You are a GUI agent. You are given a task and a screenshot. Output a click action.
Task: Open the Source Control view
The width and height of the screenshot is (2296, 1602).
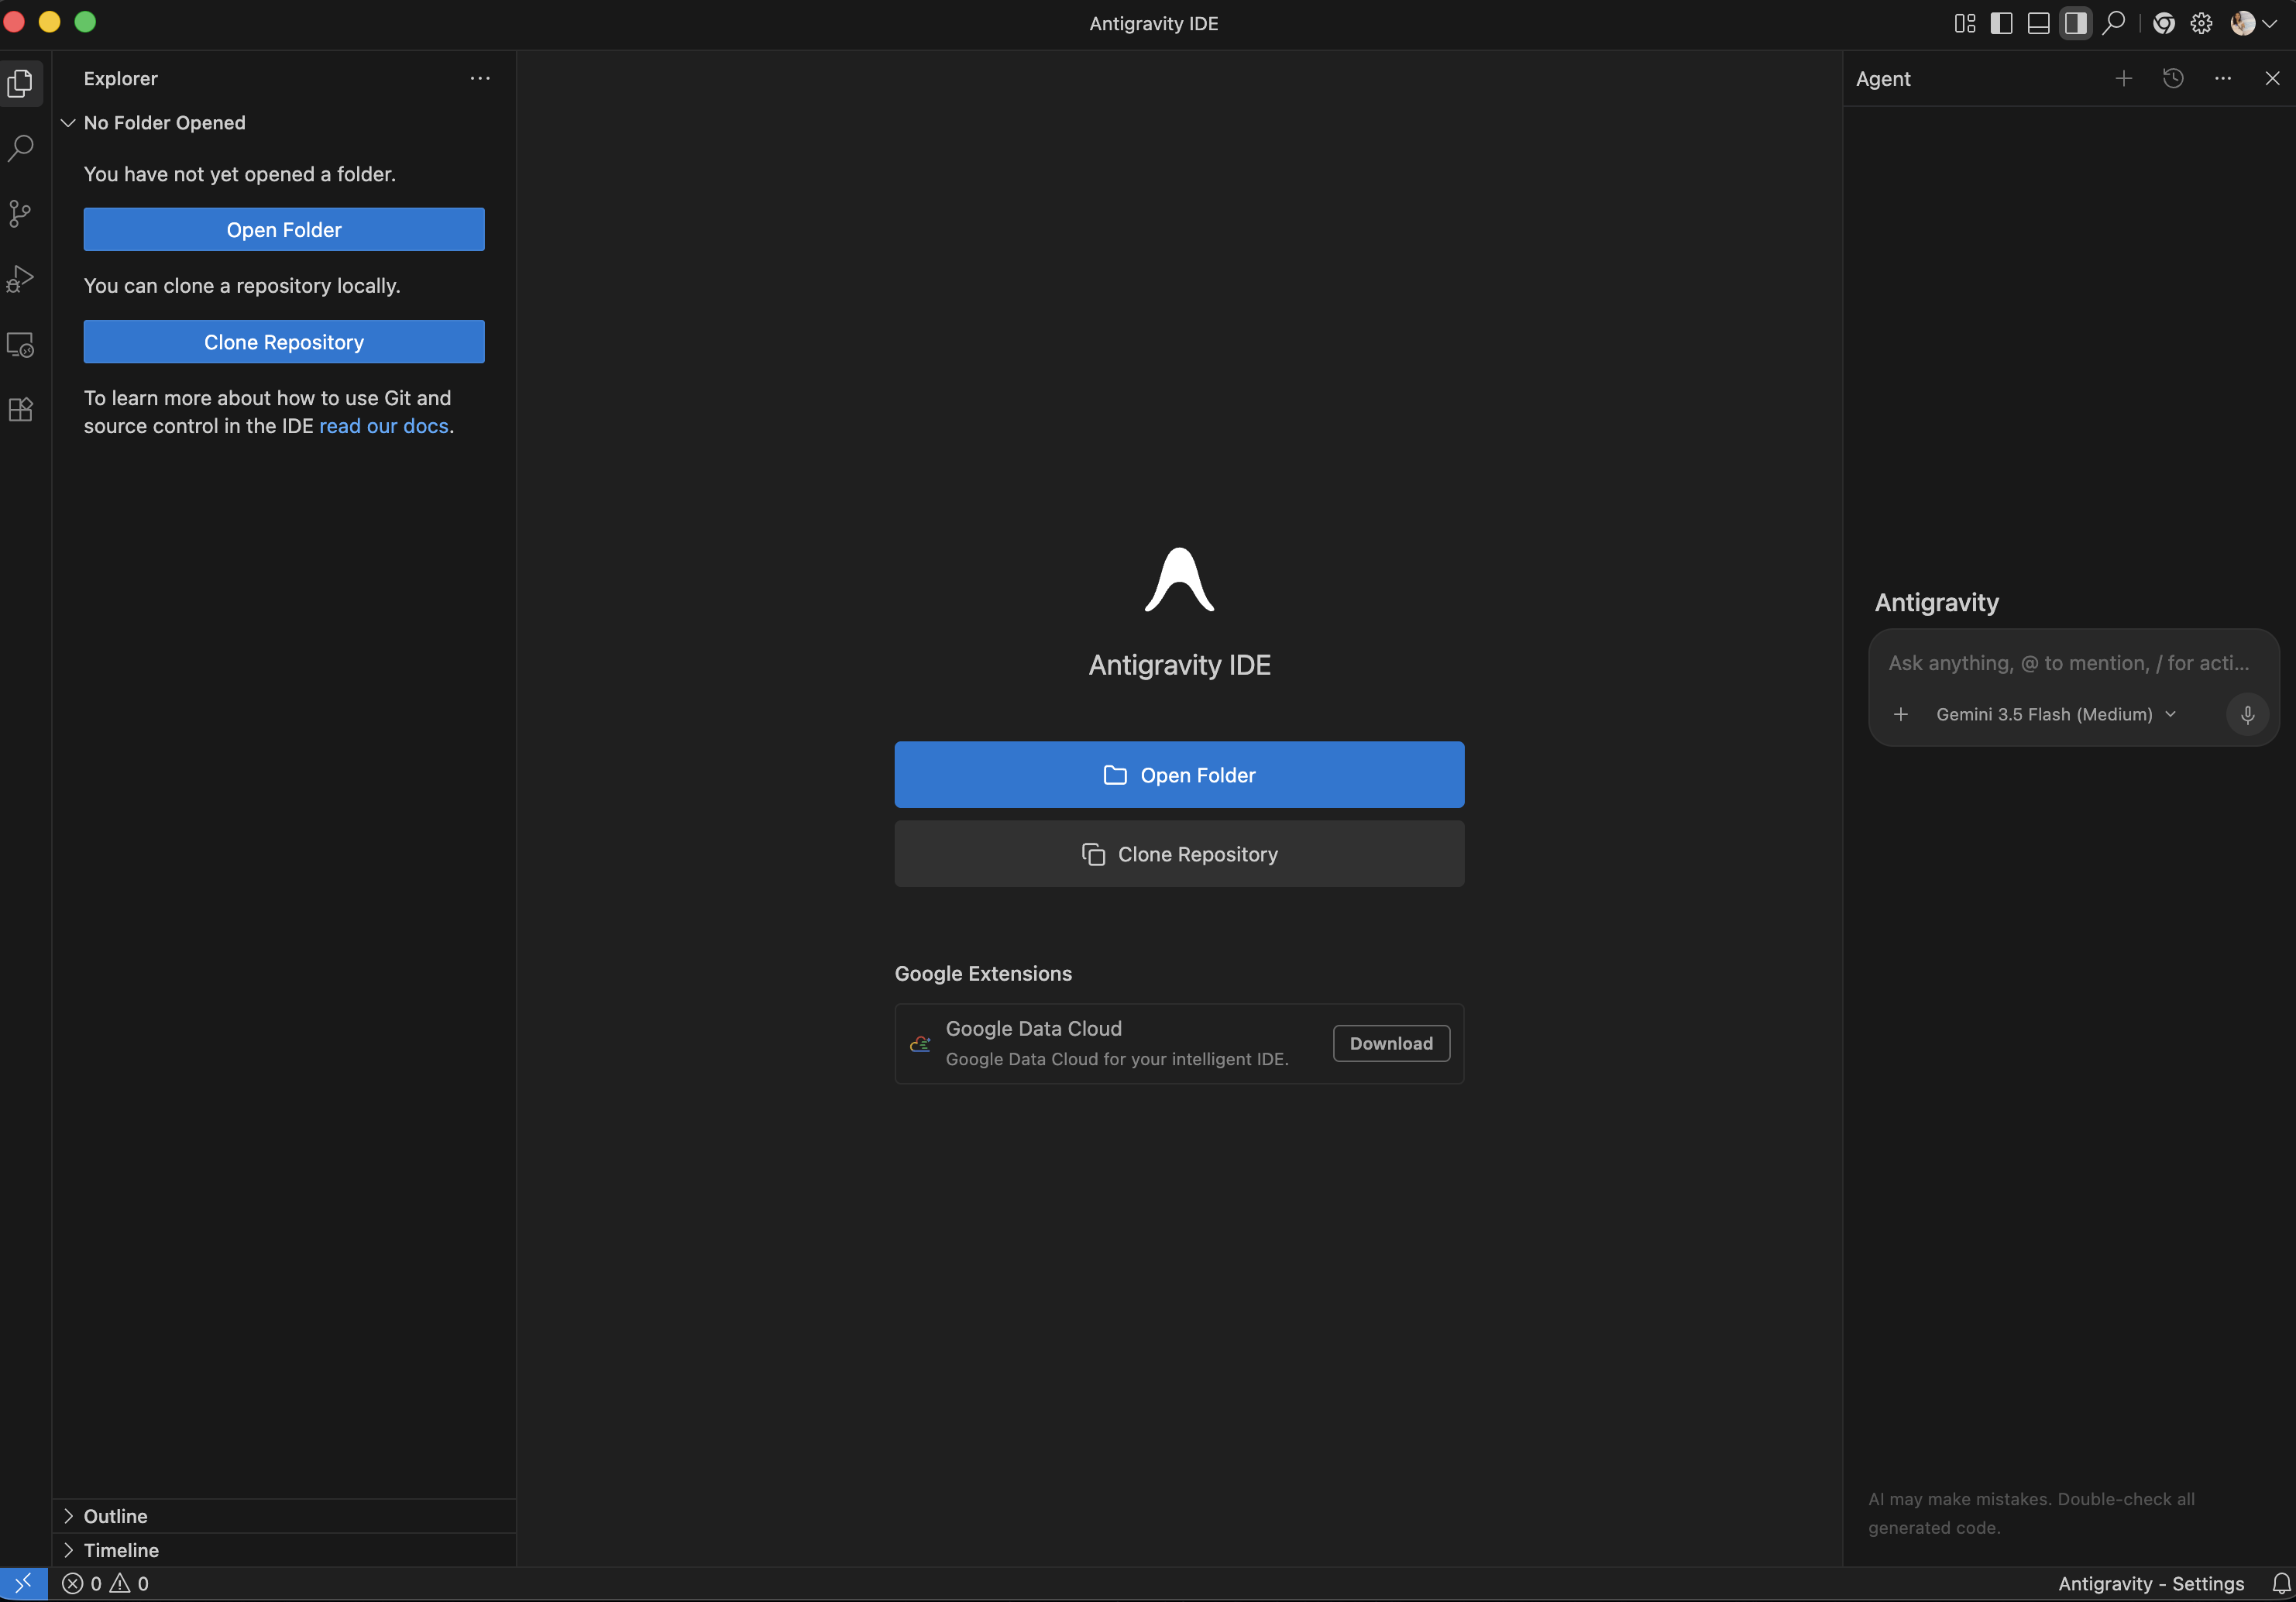[x=21, y=213]
